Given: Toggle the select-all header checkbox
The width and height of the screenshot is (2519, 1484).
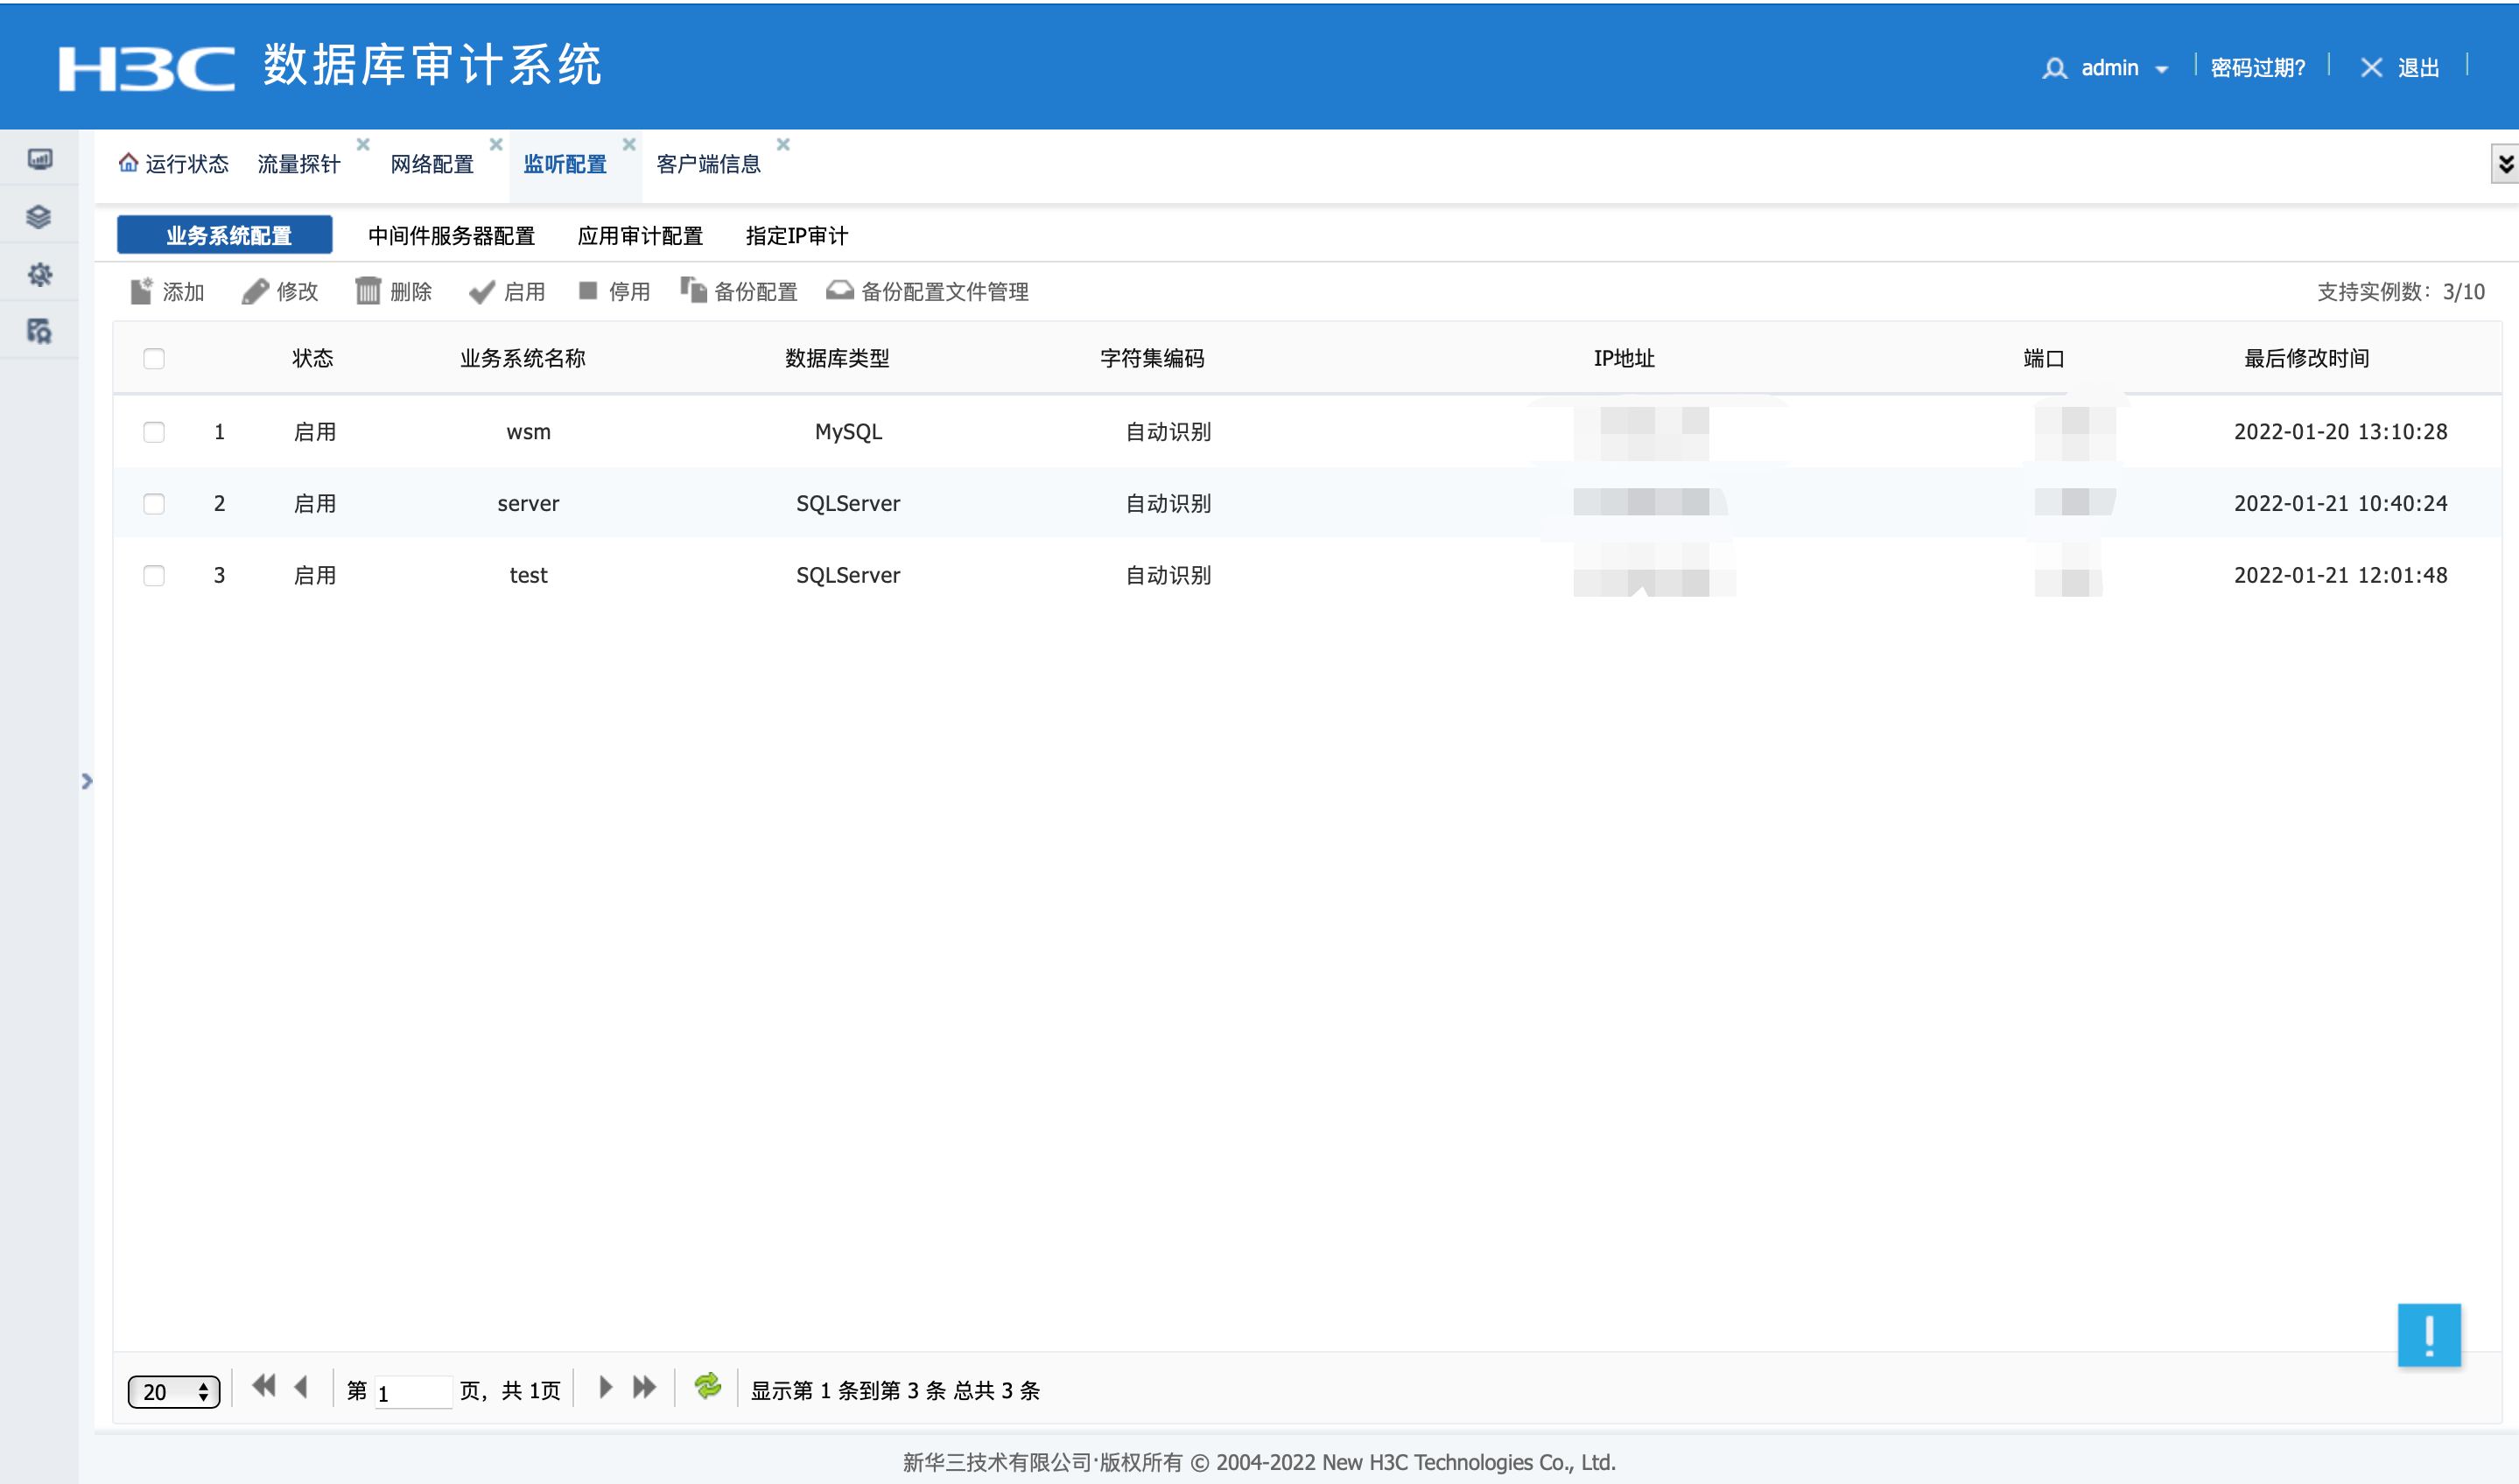Looking at the screenshot, I should click(154, 359).
